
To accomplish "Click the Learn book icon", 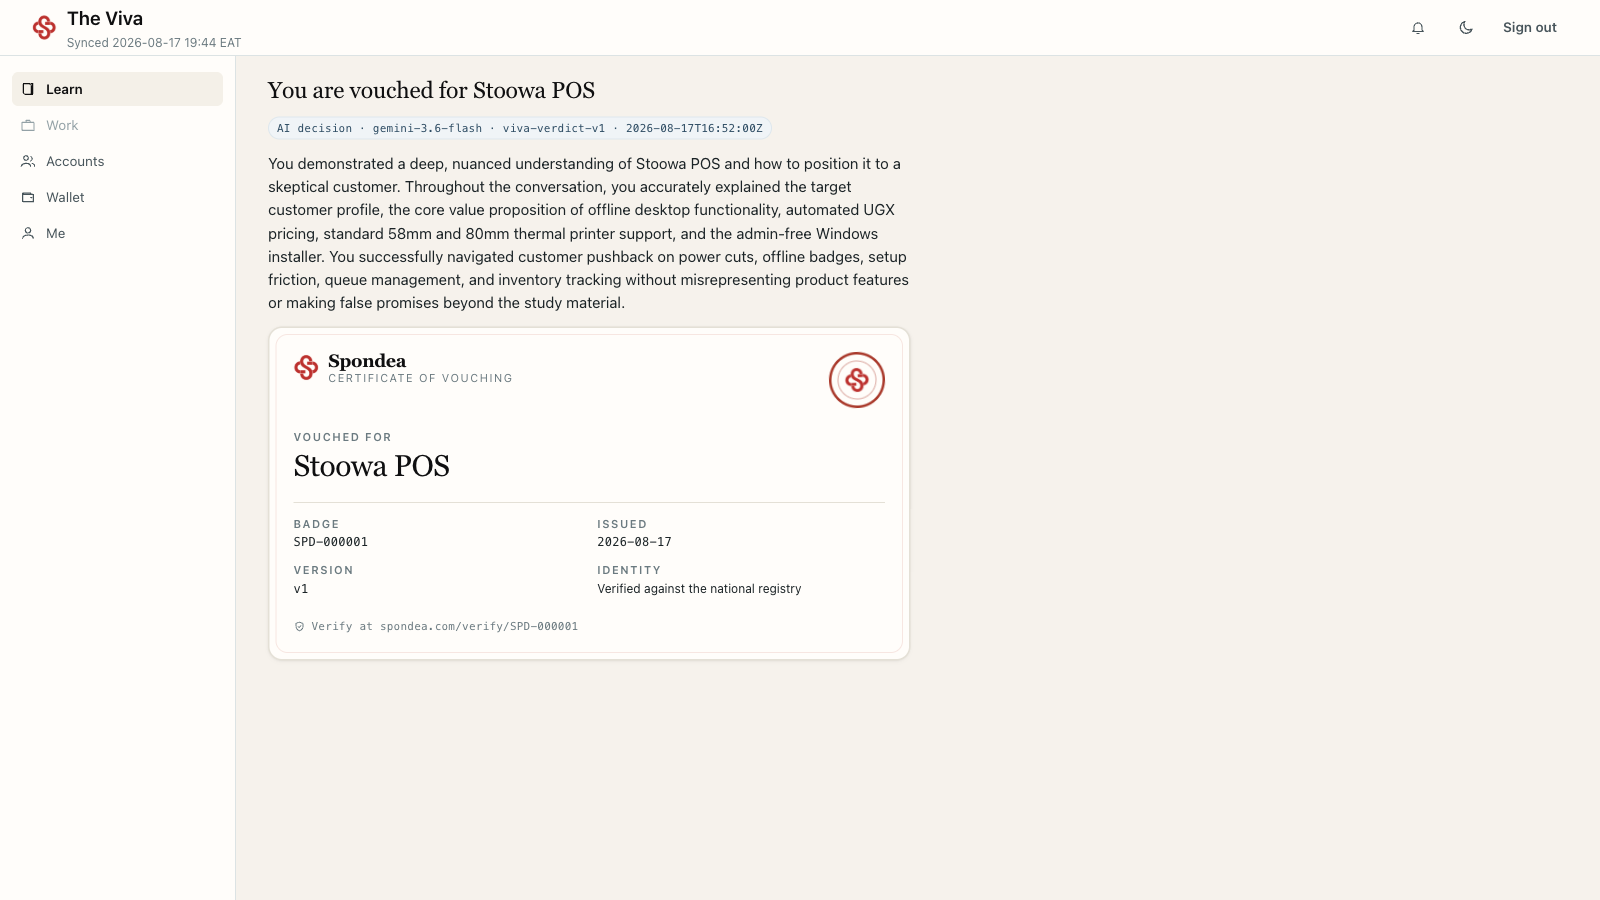I will (x=28, y=89).
